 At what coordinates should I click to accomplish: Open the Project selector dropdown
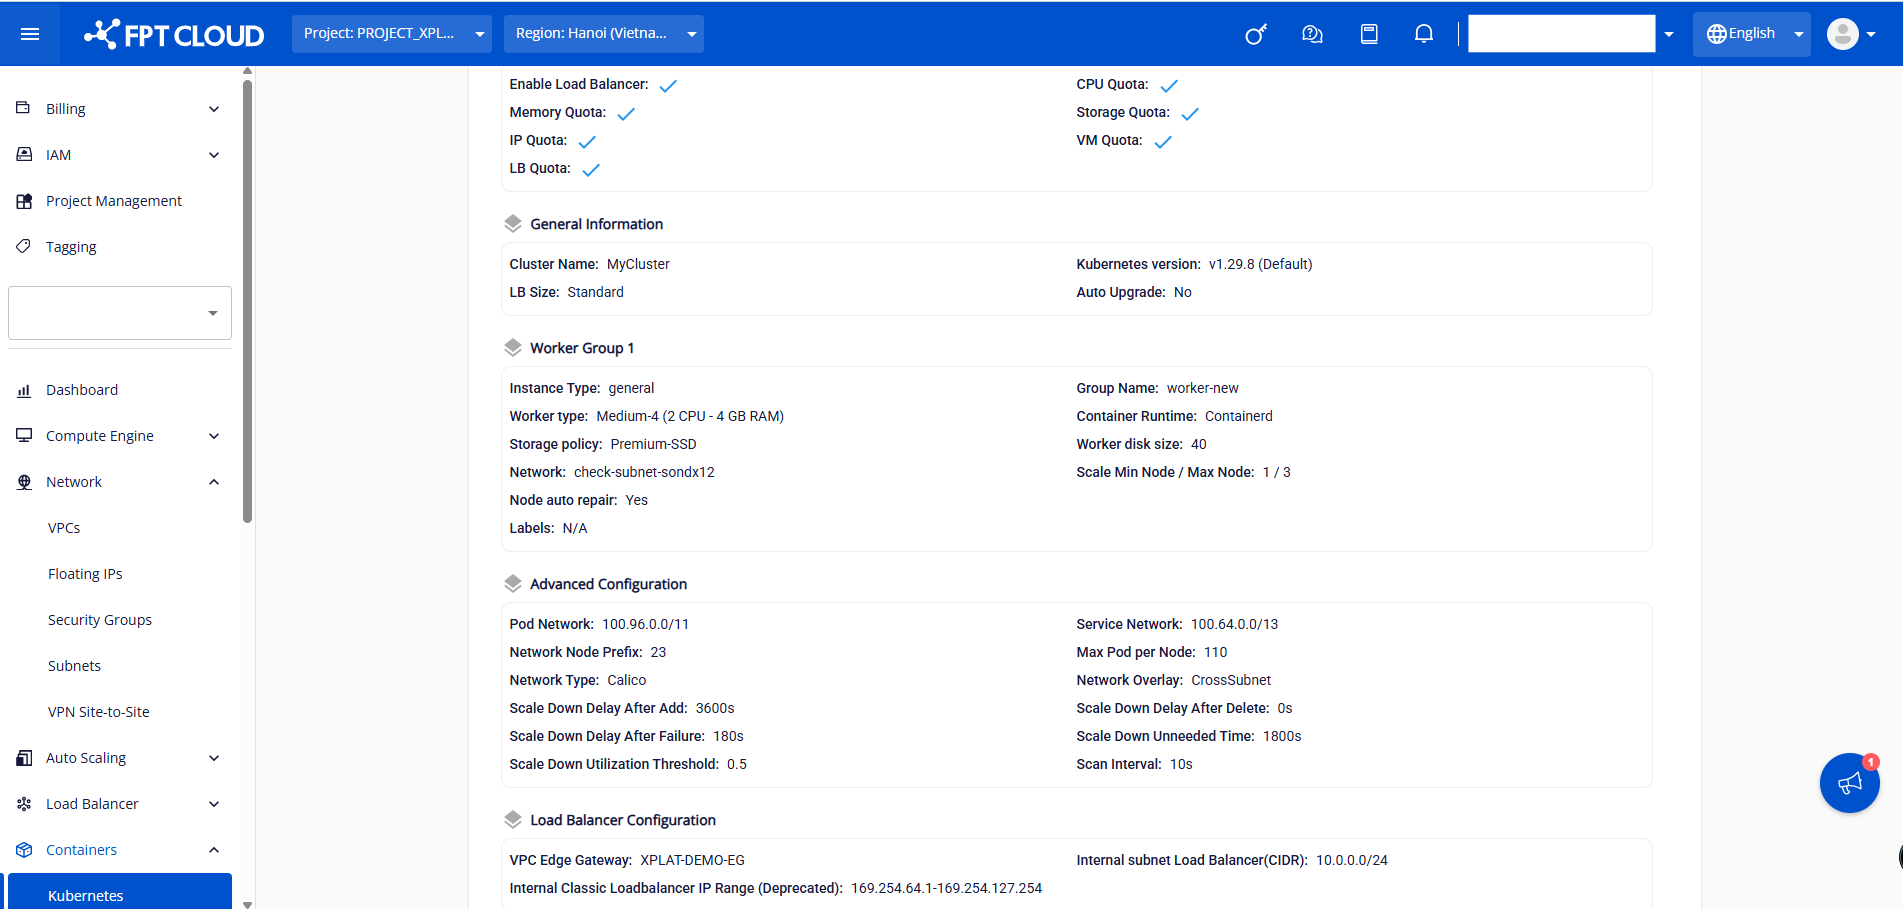392,34
